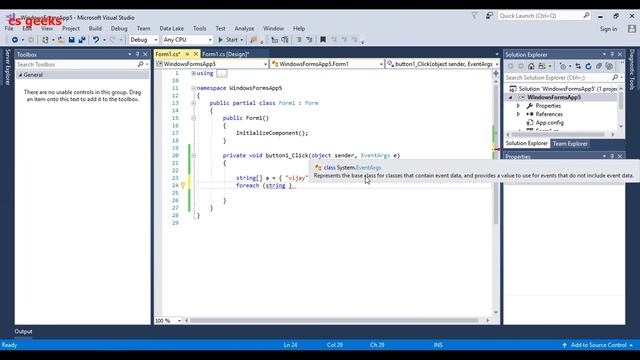Click the Toolbox search magnifier icon
This screenshot has height=360, width=640.
[140, 64]
